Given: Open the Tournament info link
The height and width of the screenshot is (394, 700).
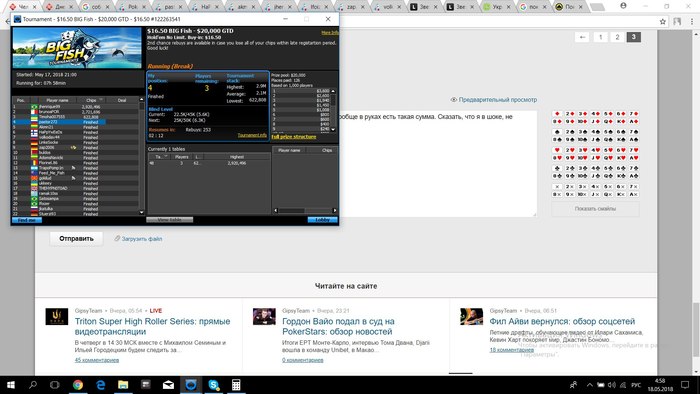Looking at the screenshot, I should pyautogui.click(x=252, y=135).
